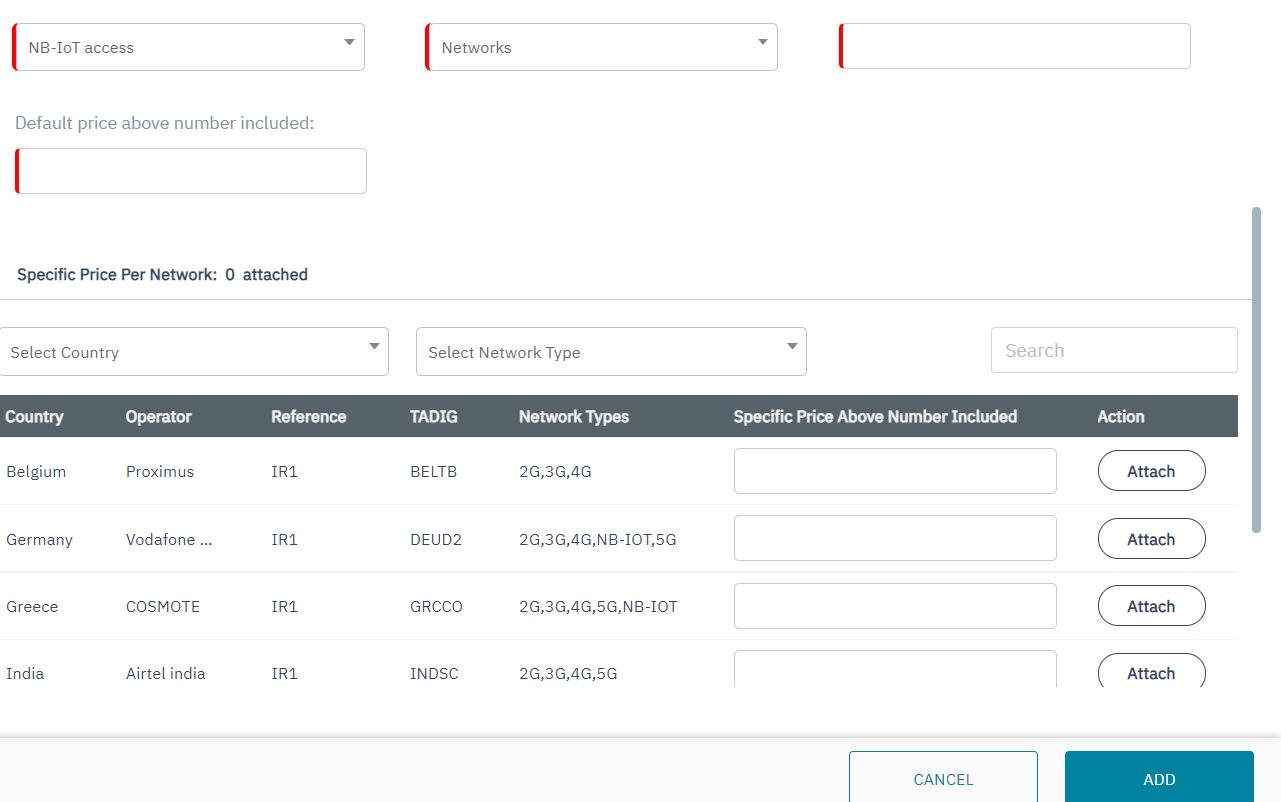Click the Country column header
The height and width of the screenshot is (802, 1281).
pos(35,417)
